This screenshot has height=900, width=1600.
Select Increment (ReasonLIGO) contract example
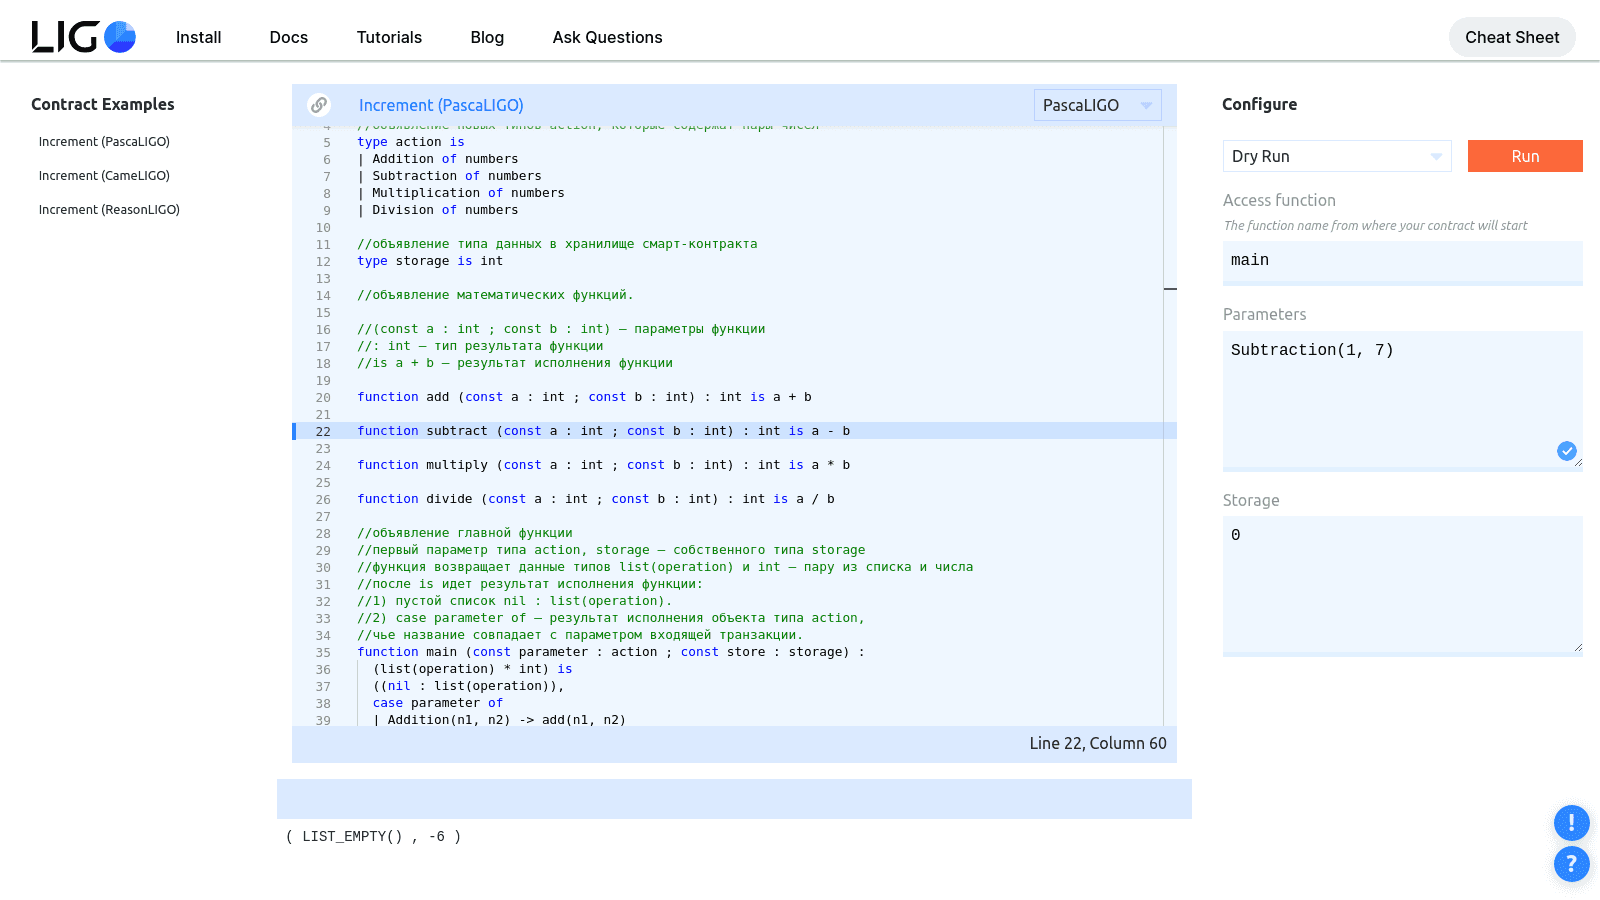(x=109, y=210)
